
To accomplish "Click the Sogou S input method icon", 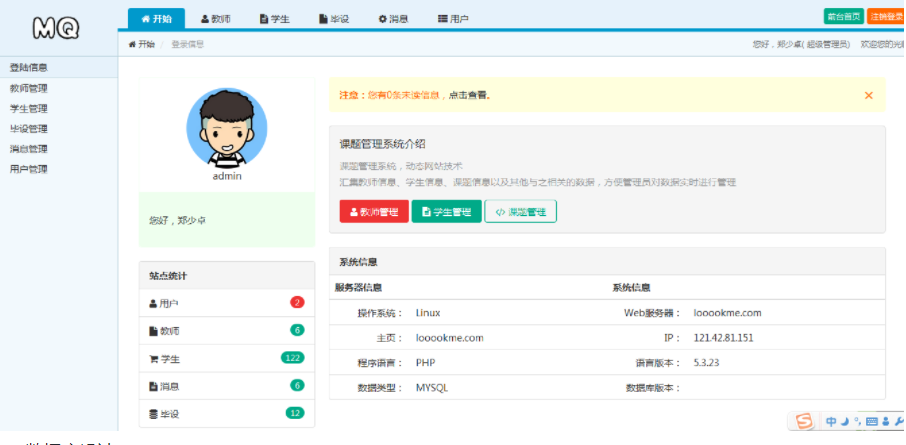I will coord(804,421).
